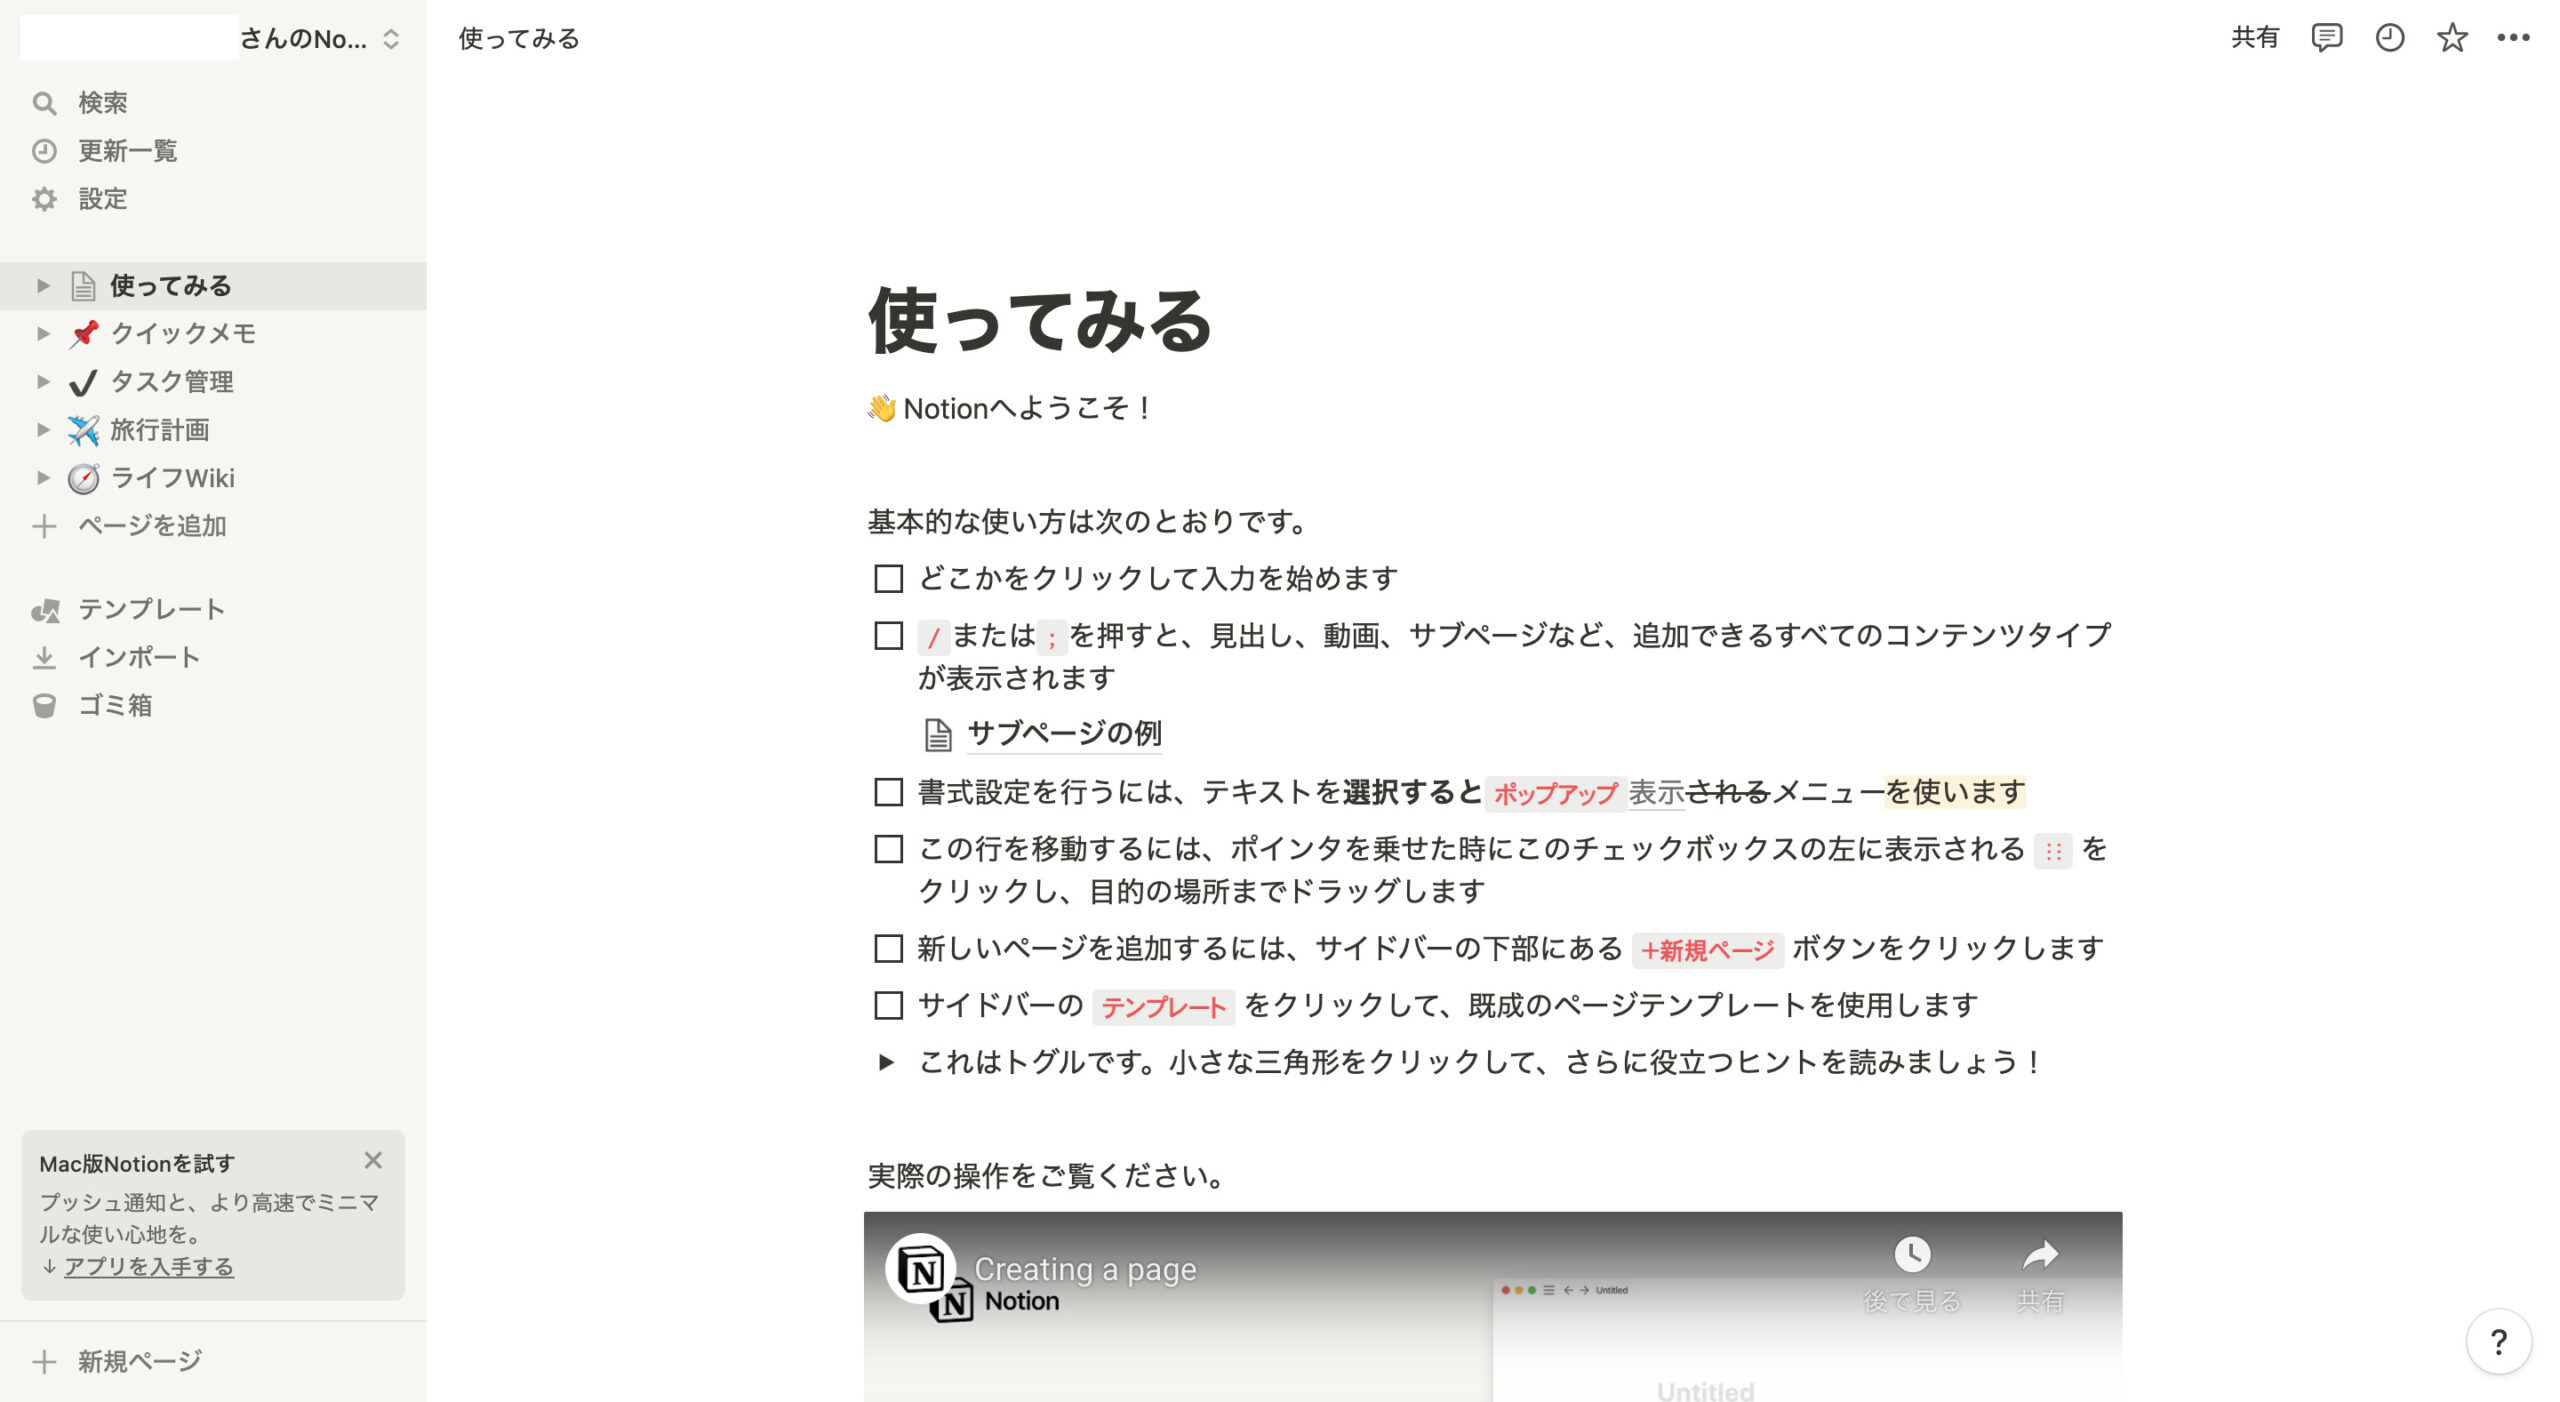The image size is (2560, 1402).
Task: Check the サイドバーの テンプレート checkbox
Action: pyautogui.click(x=888, y=1005)
